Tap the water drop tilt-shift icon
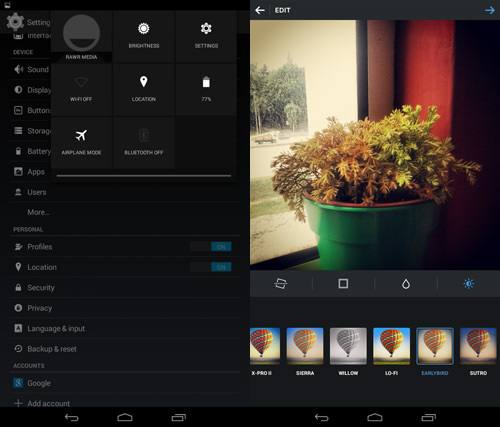 [x=406, y=284]
